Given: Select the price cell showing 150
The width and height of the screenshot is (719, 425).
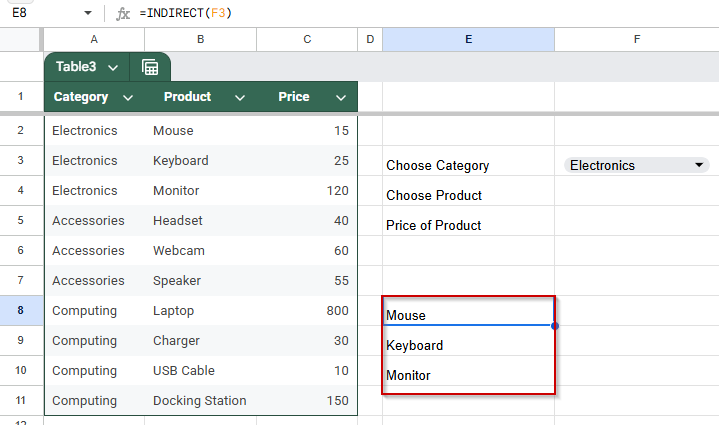Looking at the screenshot, I should tap(307, 401).
